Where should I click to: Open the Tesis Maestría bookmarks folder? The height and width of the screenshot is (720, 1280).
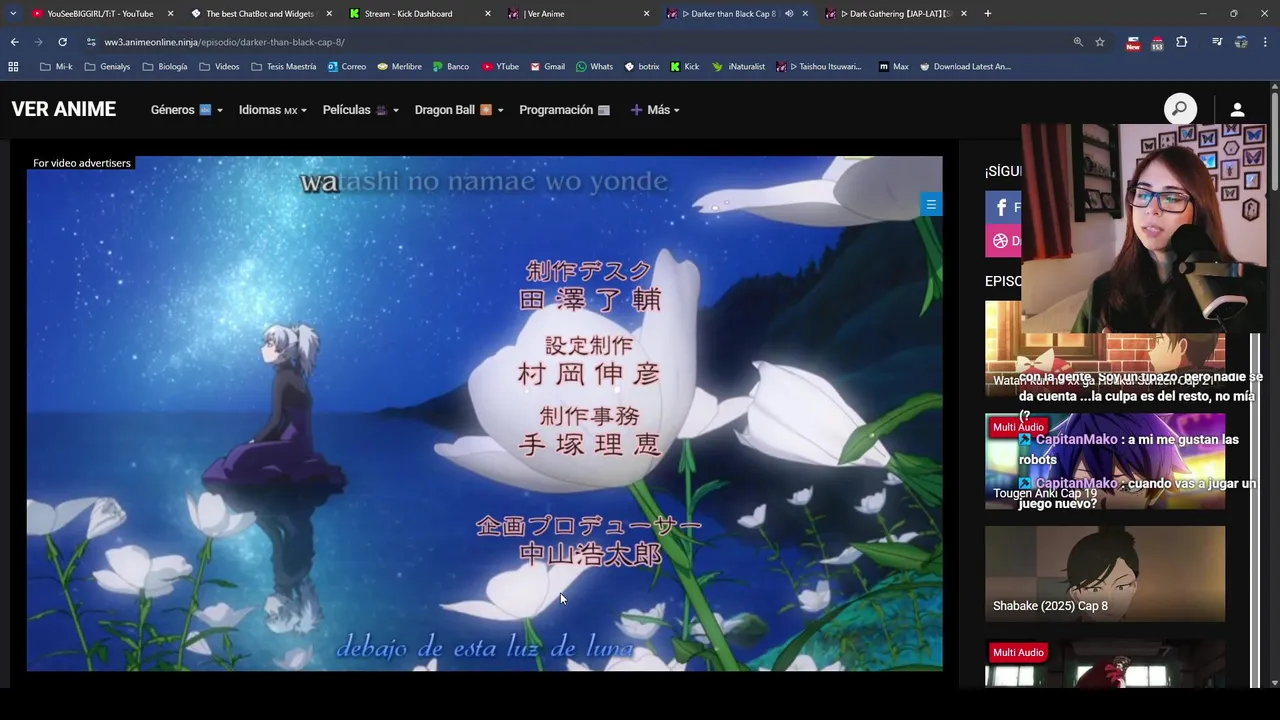point(284,67)
